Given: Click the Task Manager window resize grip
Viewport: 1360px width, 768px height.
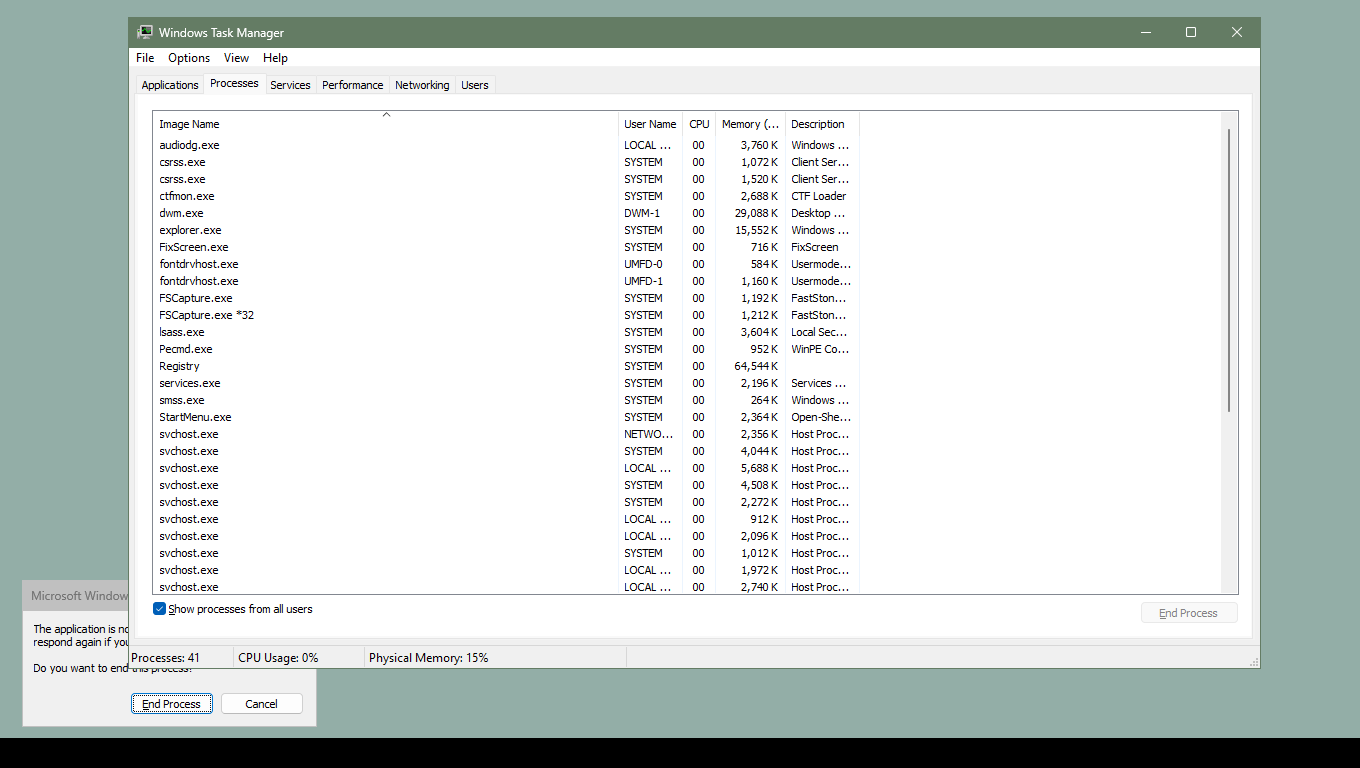Looking at the screenshot, I should click(x=1253, y=662).
